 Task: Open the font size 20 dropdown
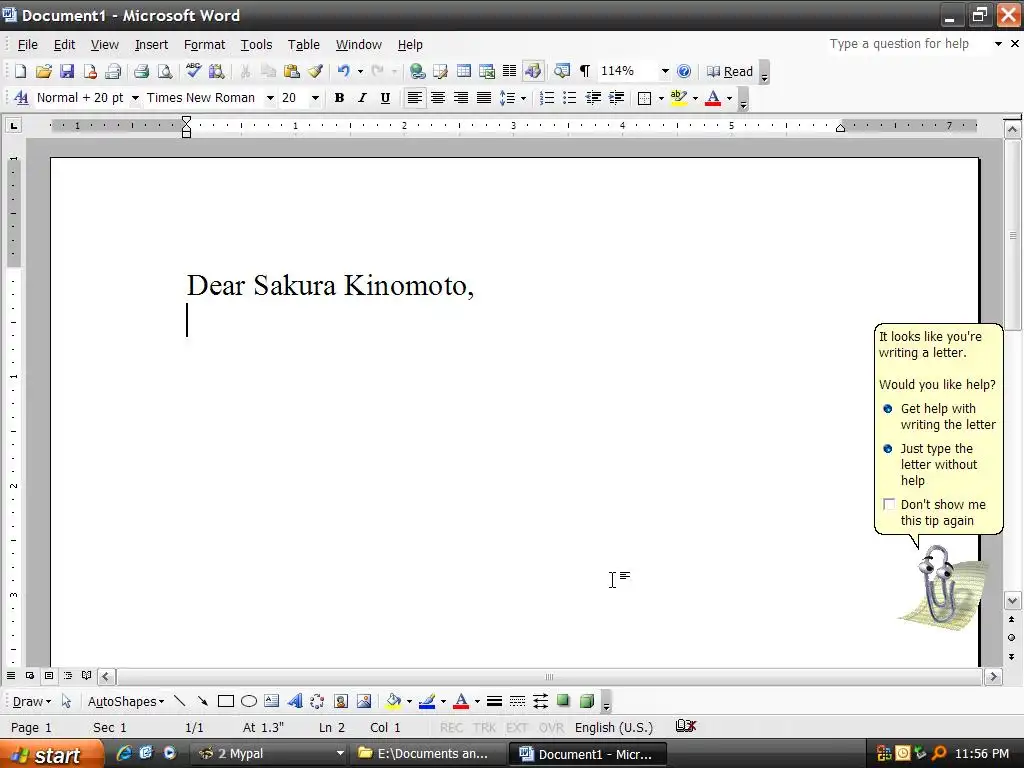click(x=315, y=98)
